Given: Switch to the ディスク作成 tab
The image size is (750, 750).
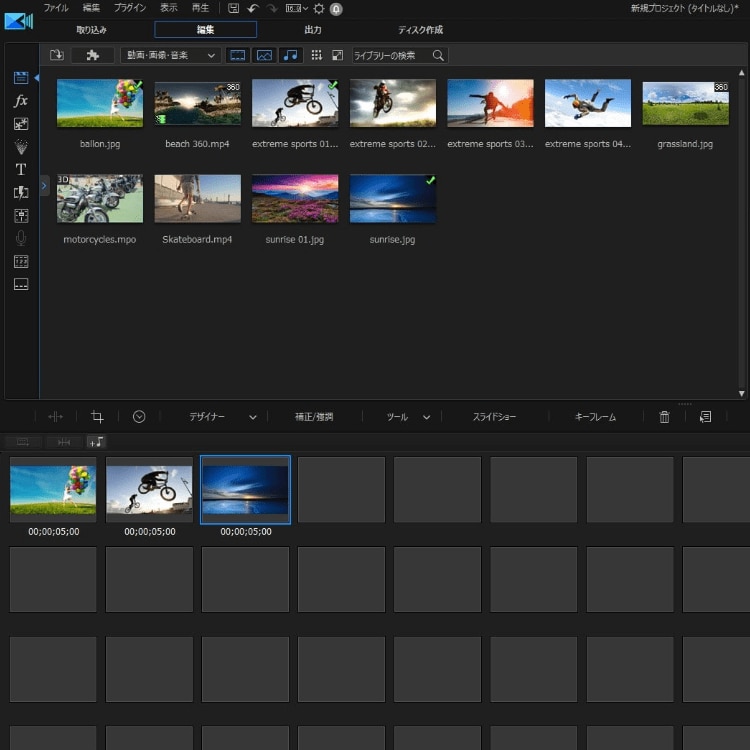Looking at the screenshot, I should pyautogui.click(x=420, y=30).
